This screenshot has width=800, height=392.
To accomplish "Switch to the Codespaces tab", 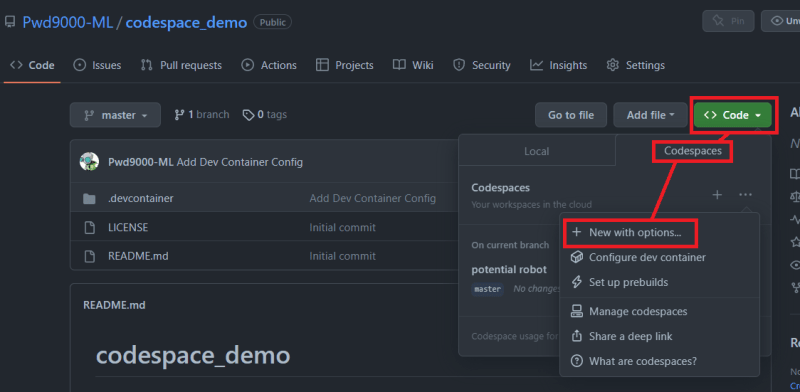I will 693,151.
